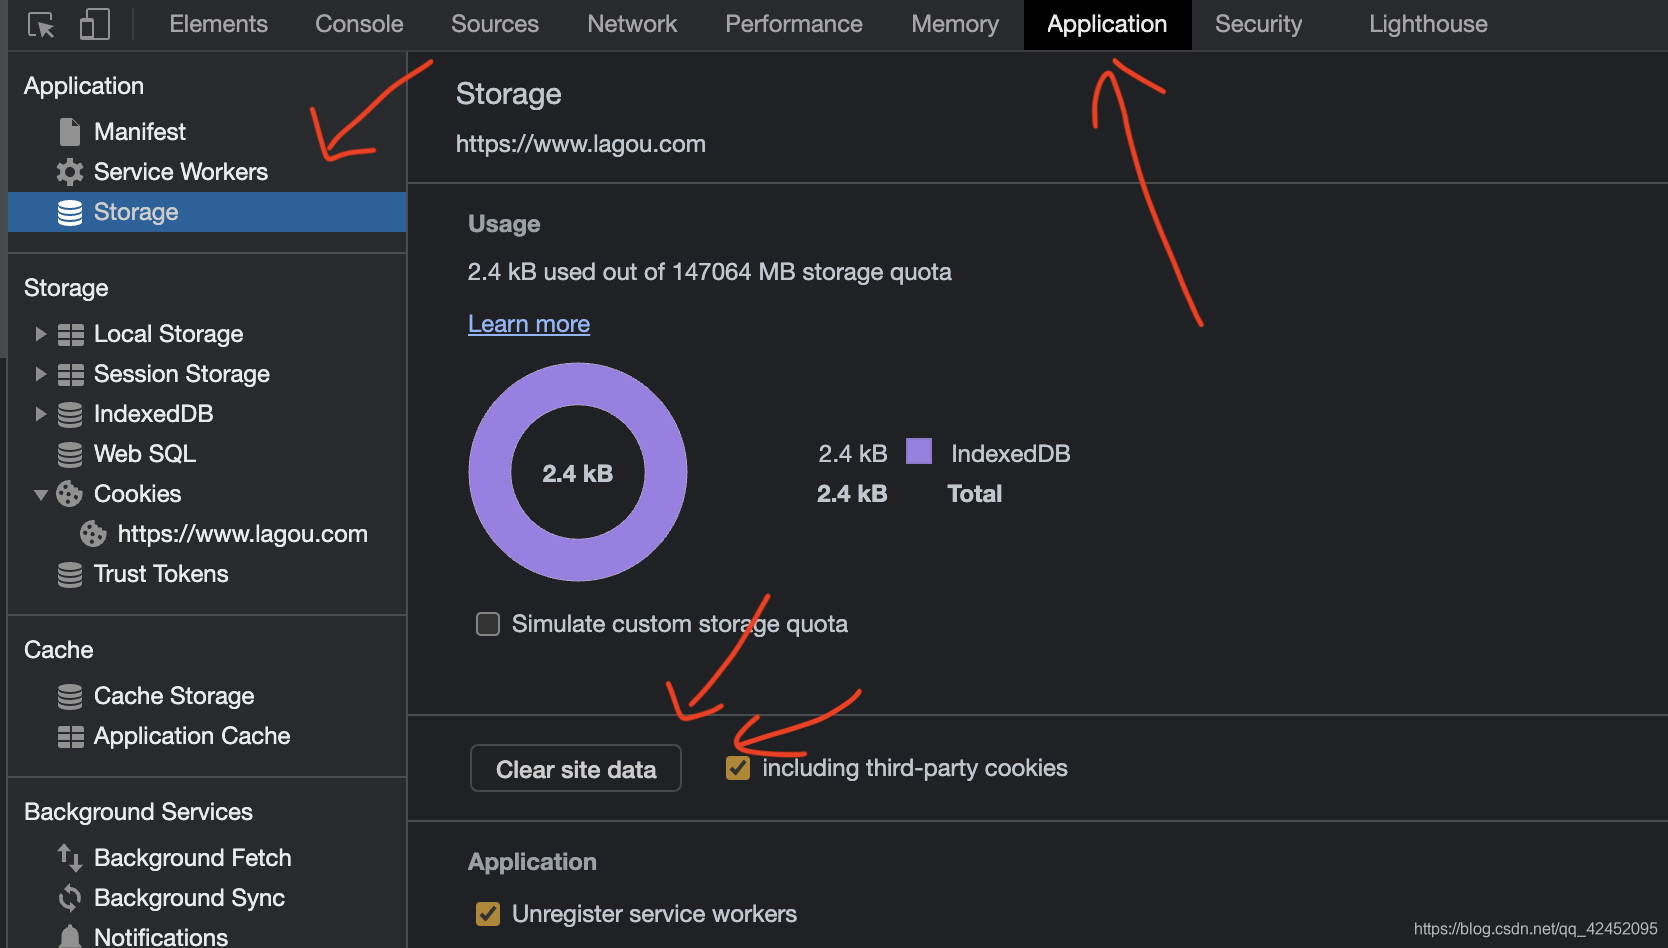Expand the Local Storage tree node
The image size is (1668, 948).
pos(41,334)
